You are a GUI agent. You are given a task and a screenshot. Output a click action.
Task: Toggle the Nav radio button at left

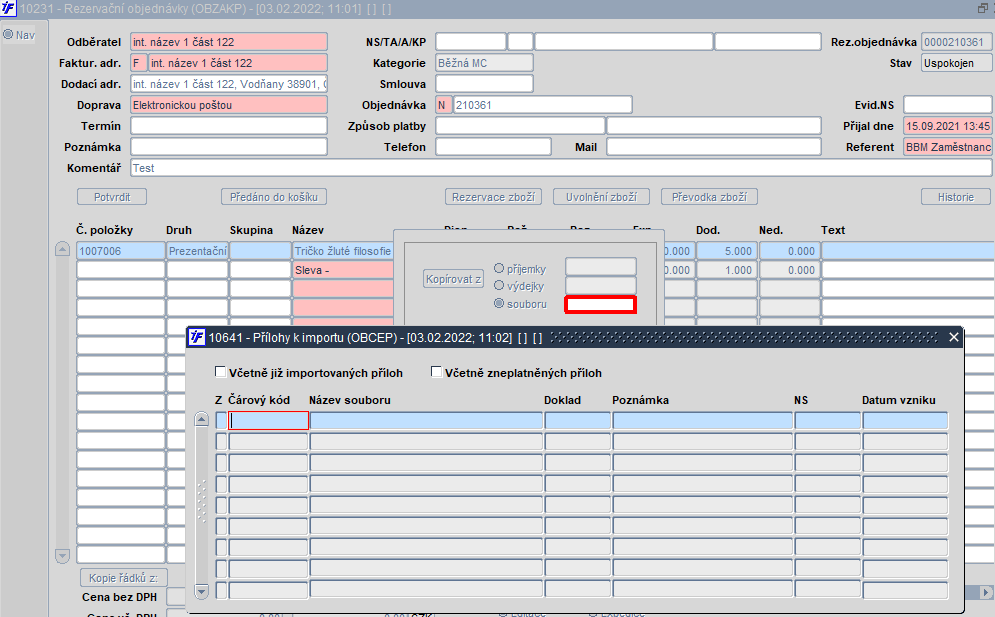click(8, 34)
